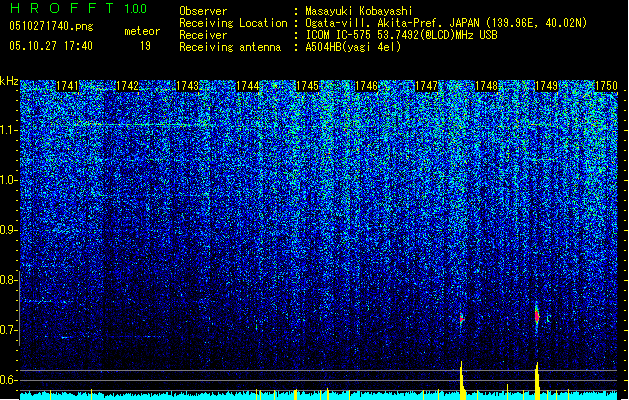Screen dimensions: 629x400
Task: Click the Receiving antenna label
Action: click(230, 47)
